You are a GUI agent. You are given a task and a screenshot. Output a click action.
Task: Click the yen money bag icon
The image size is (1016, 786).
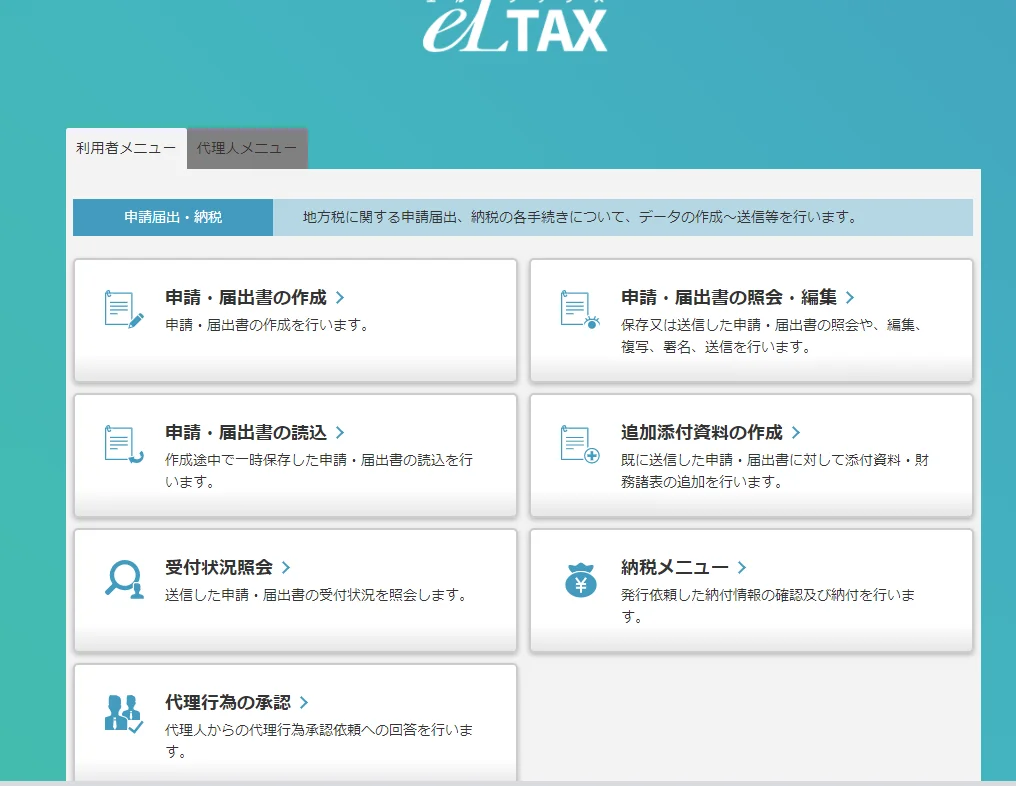[x=581, y=579]
